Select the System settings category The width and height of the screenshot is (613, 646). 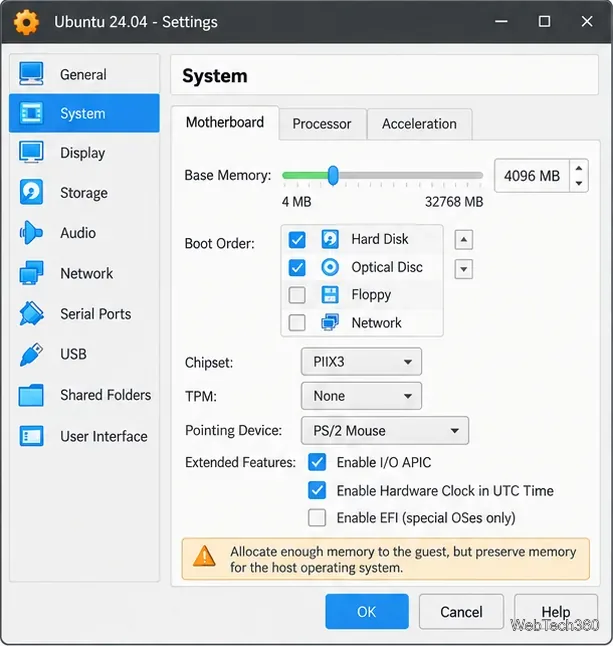84,113
